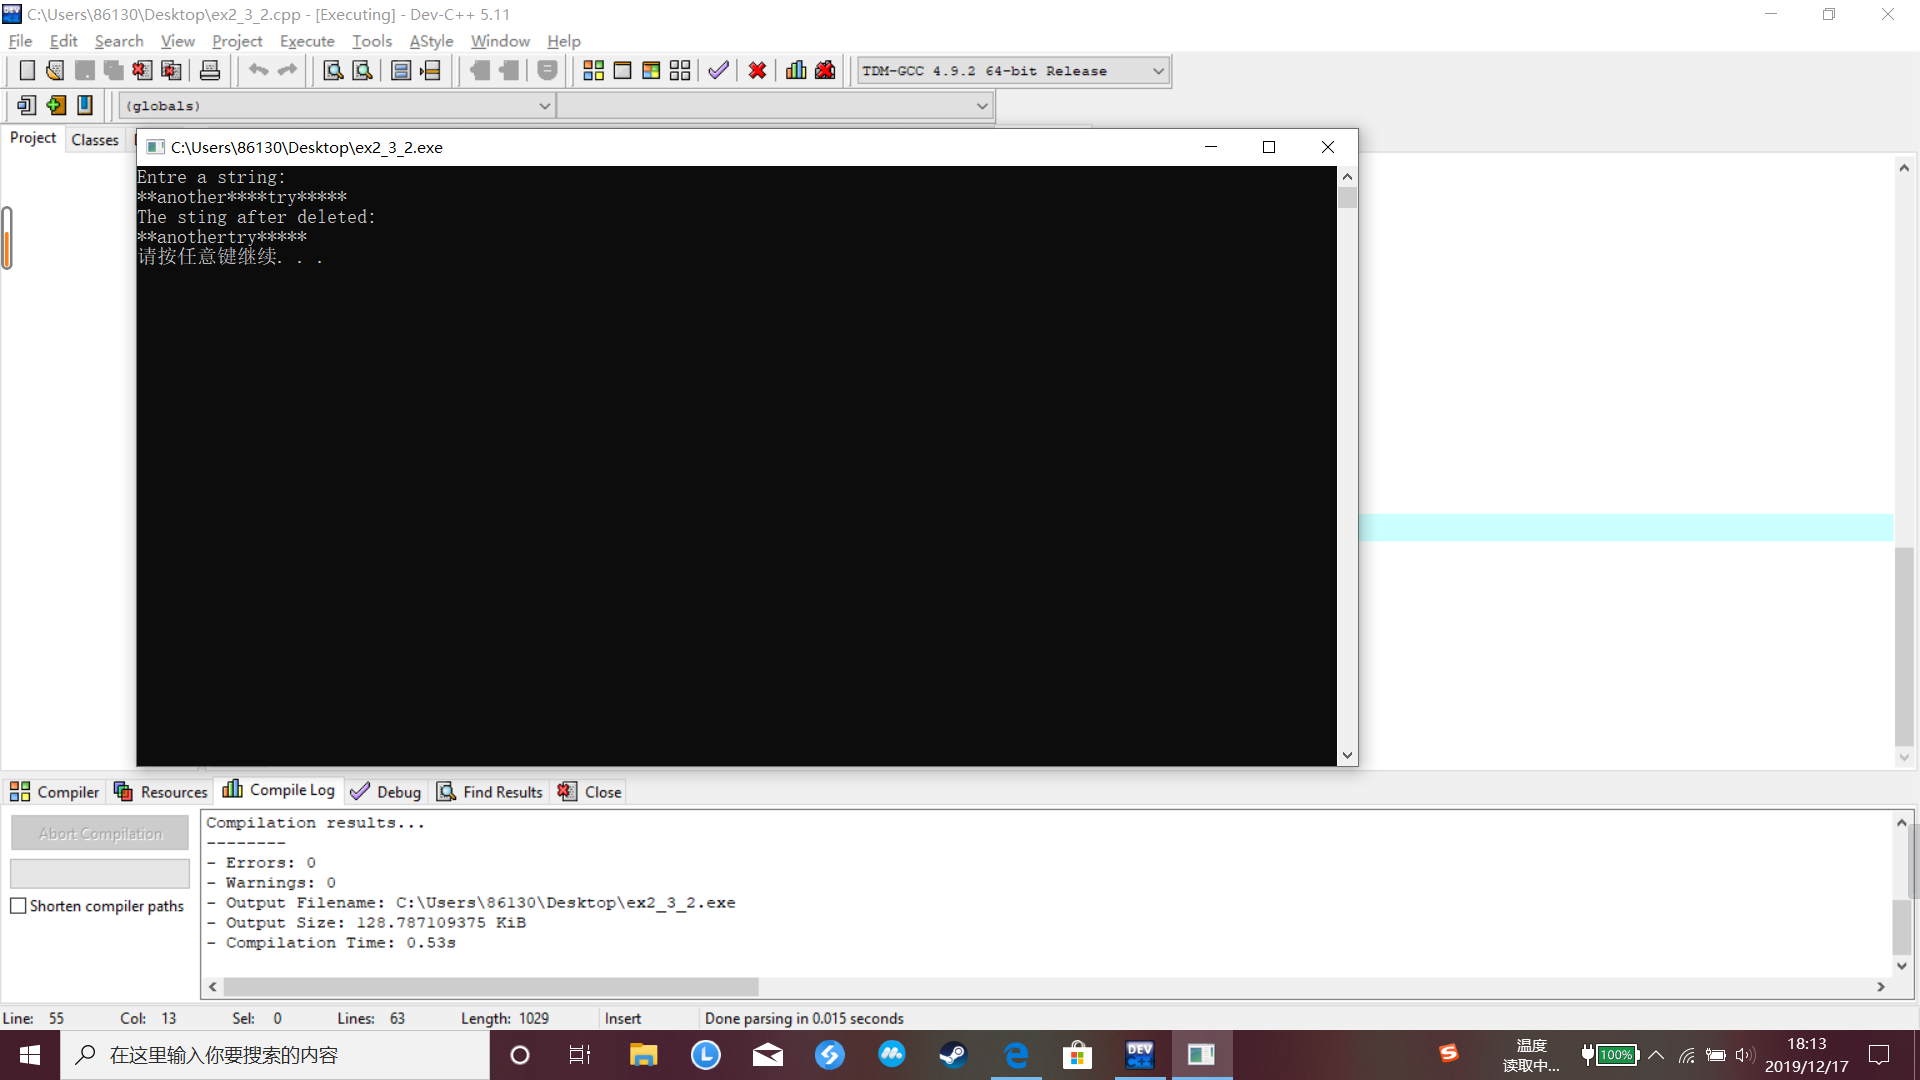This screenshot has width=1920, height=1080.
Task: Expand the empty members dropdown
Action: point(981,106)
